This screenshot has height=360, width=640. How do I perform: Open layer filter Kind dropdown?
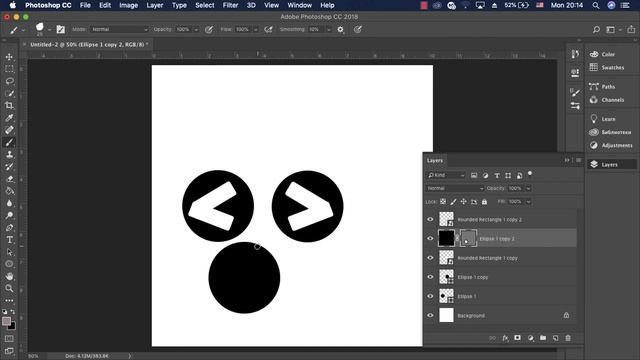tap(446, 175)
